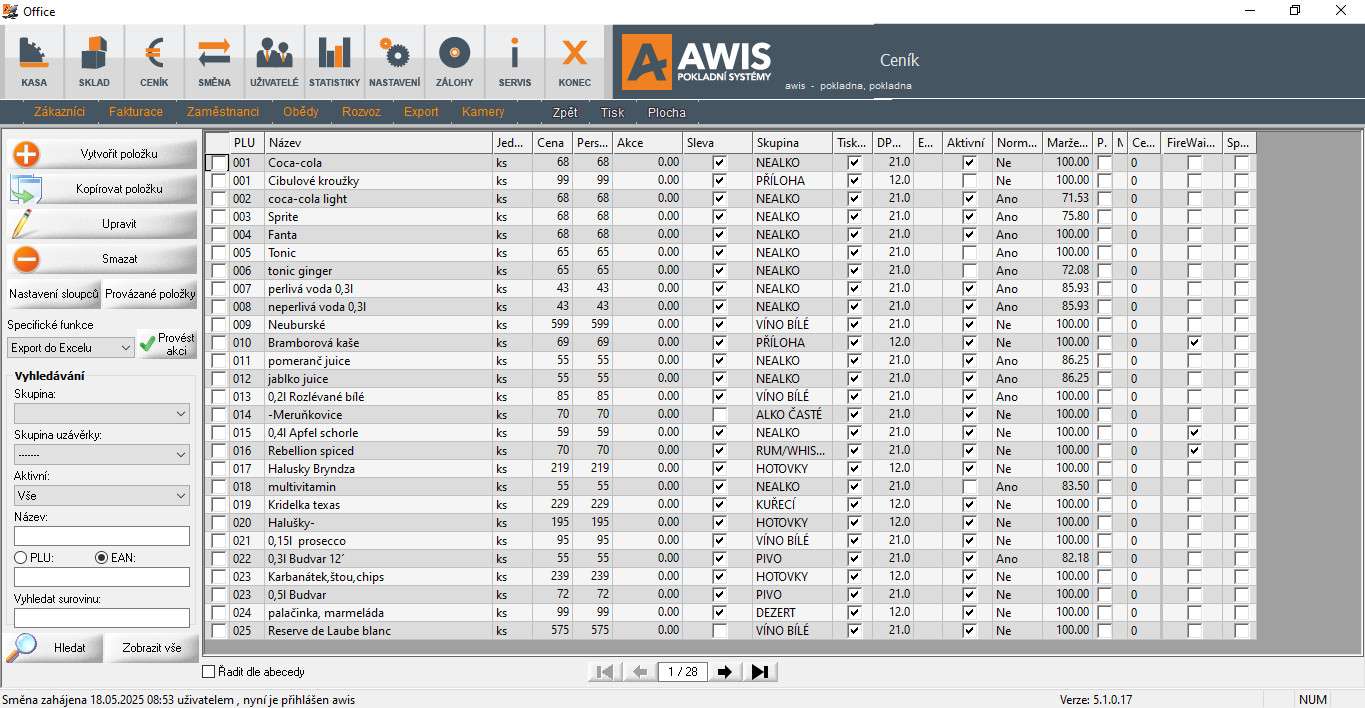Open the Export do Excelu dropdown

[71, 348]
